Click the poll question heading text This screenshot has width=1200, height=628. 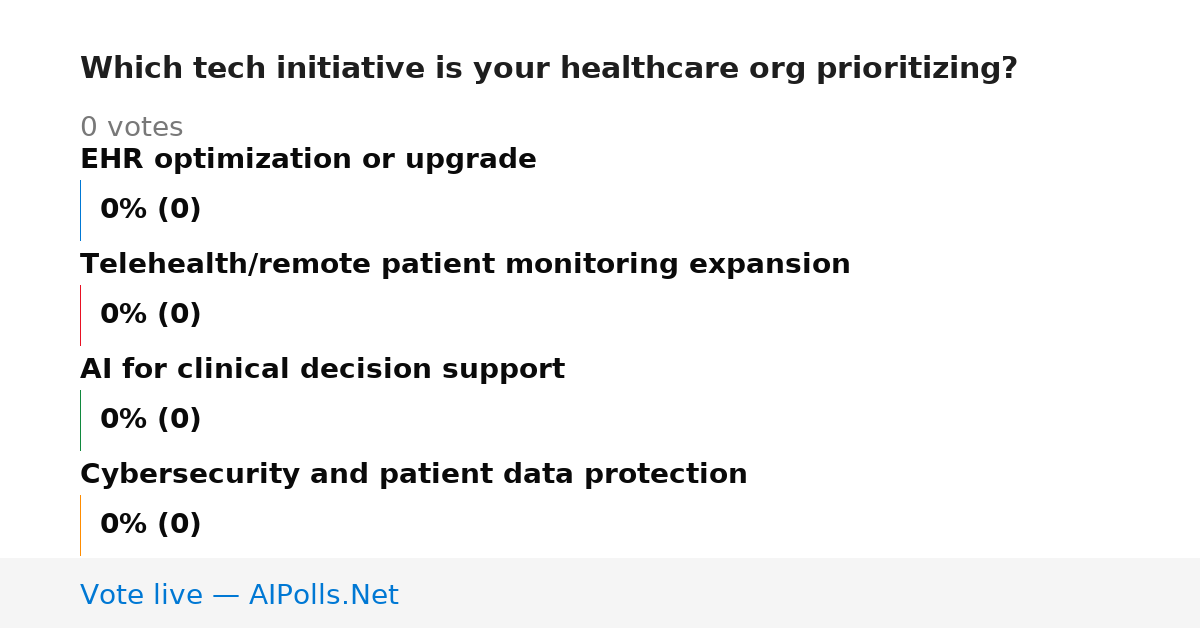click(x=548, y=69)
